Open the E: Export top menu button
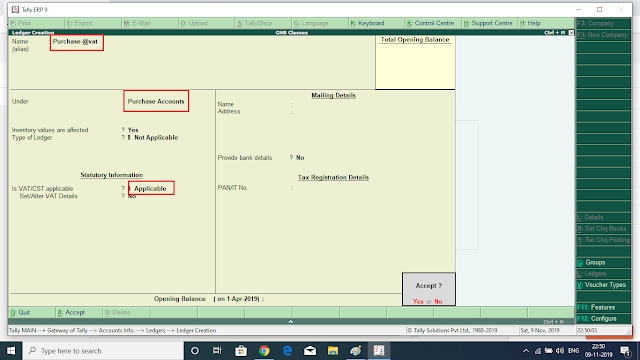Image resolution: width=640 pixels, height=360 pixels. coord(93,23)
